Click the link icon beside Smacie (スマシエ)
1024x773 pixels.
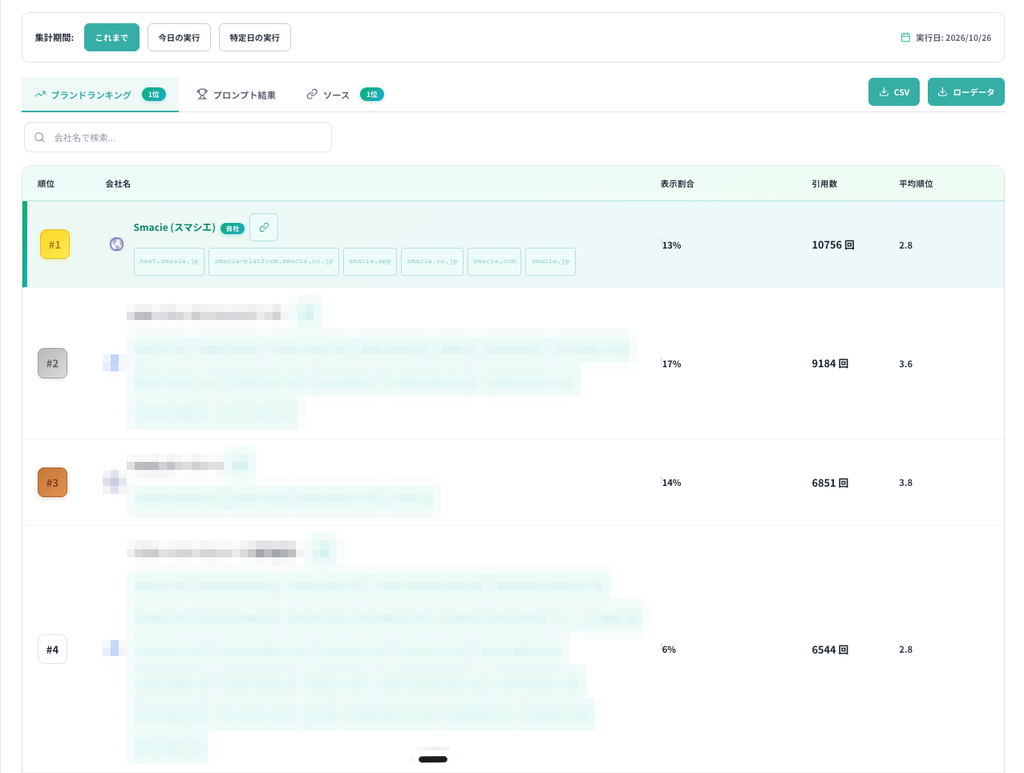[264, 227]
